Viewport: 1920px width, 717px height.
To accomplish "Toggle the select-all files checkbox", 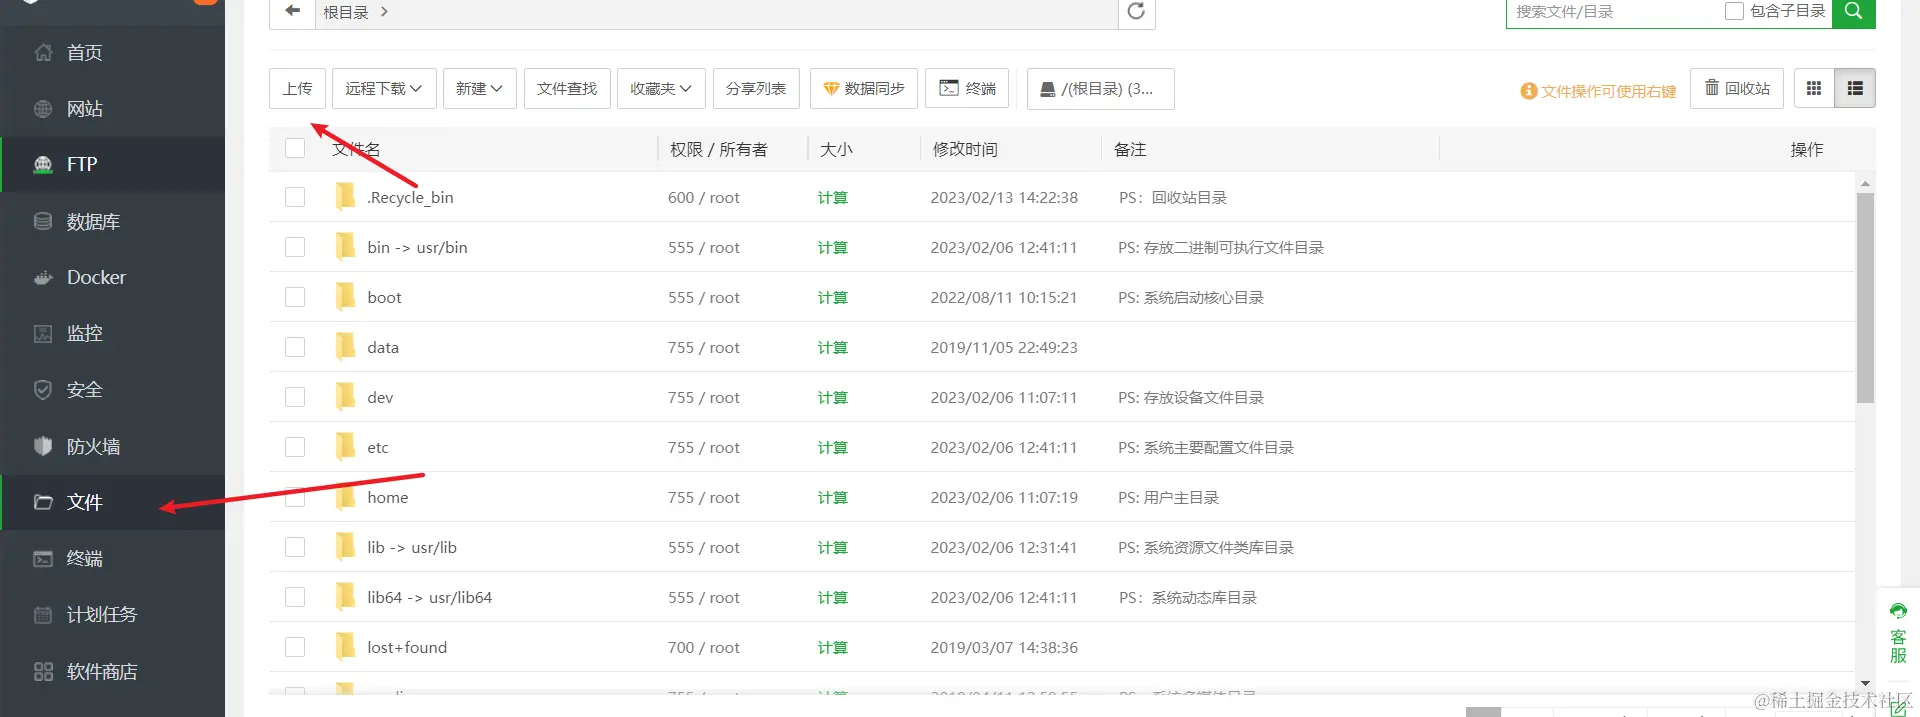I will tap(295, 148).
